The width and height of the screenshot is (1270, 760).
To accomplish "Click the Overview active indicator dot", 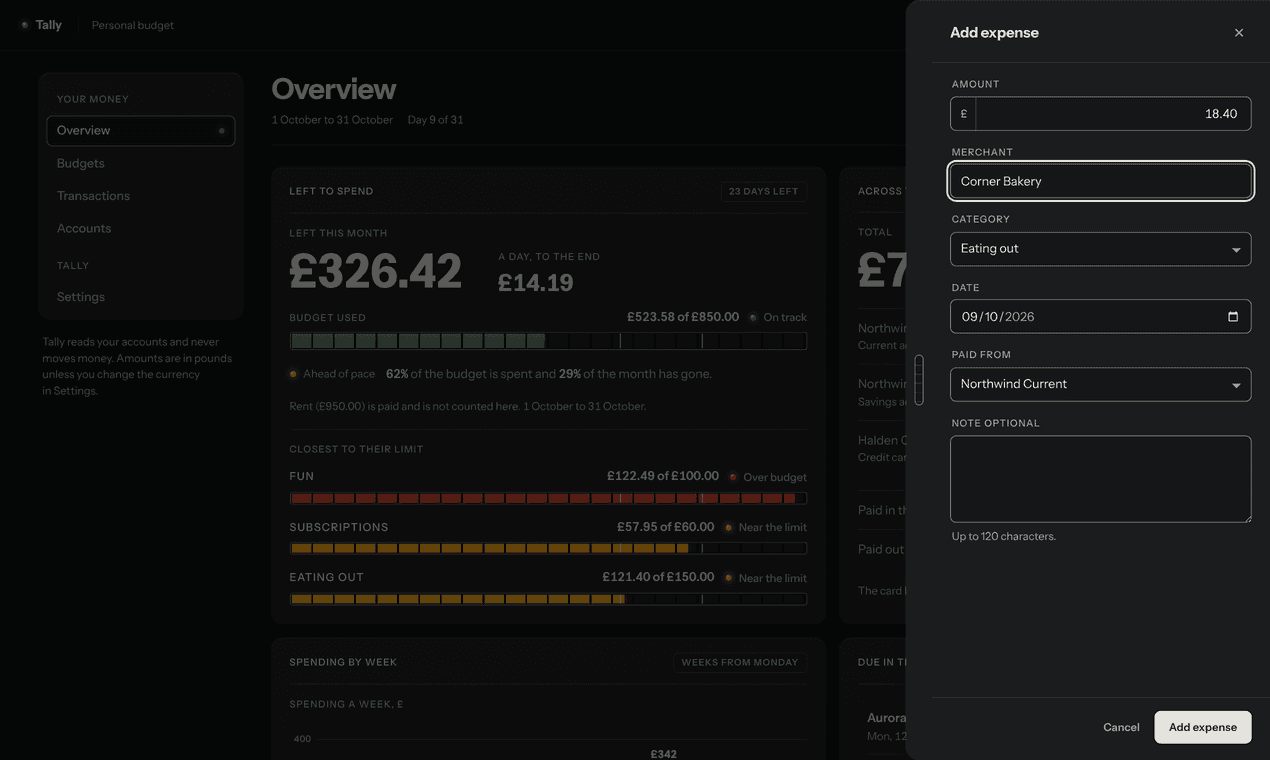I will point(222,131).
